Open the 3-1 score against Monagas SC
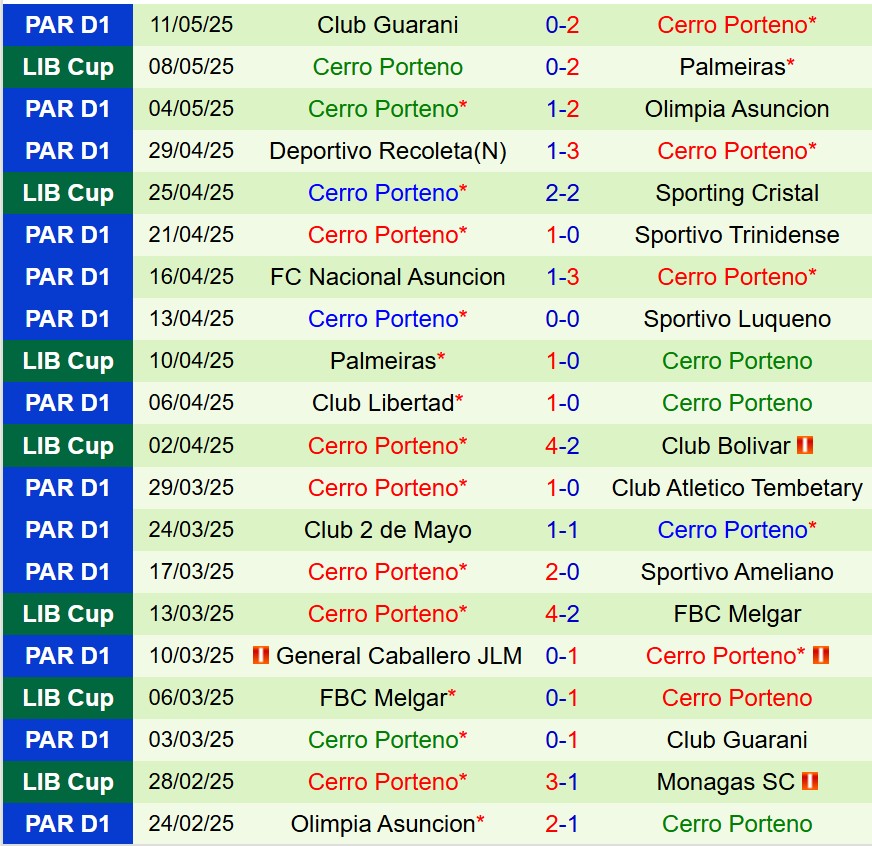872x846 pixels. pos(562,782)
